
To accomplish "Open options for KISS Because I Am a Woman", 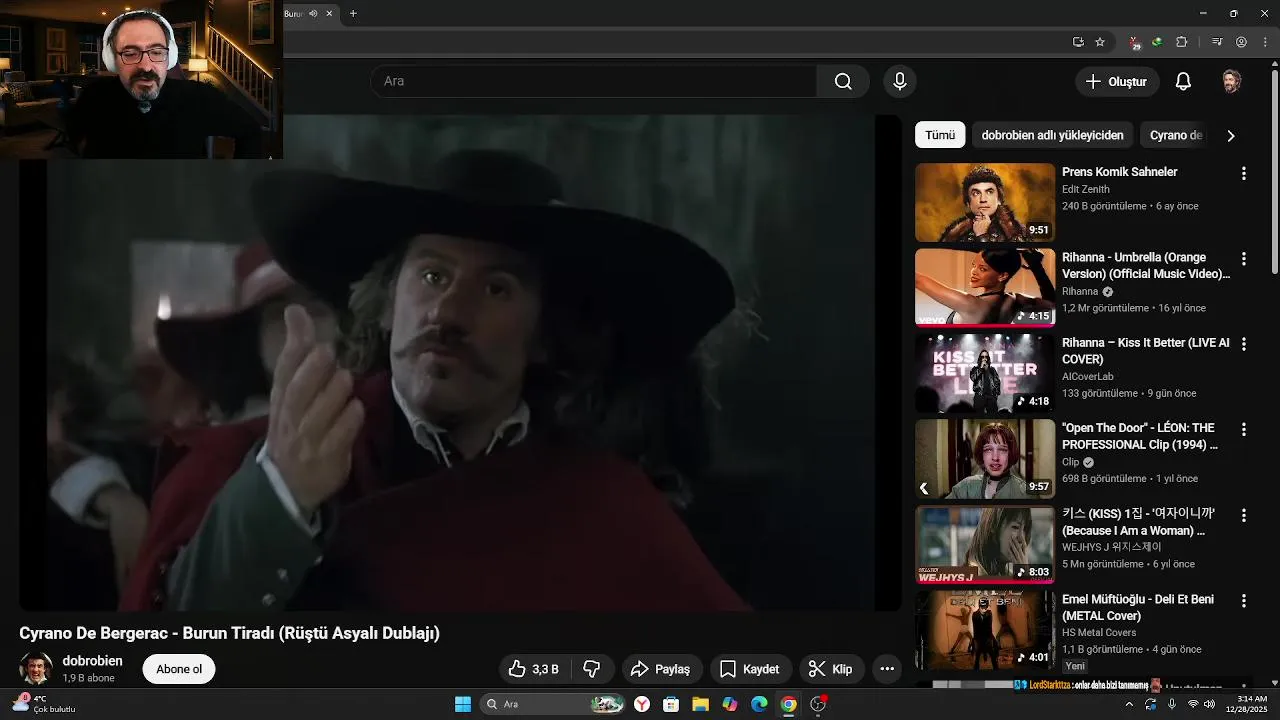I will pos(1244,516).
